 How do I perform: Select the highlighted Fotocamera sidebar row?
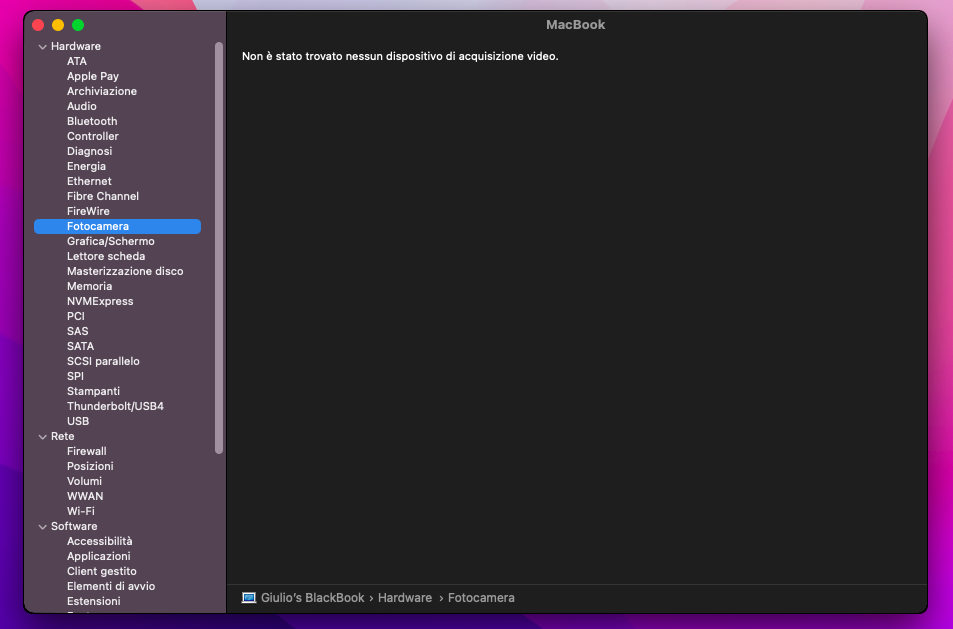117,226
